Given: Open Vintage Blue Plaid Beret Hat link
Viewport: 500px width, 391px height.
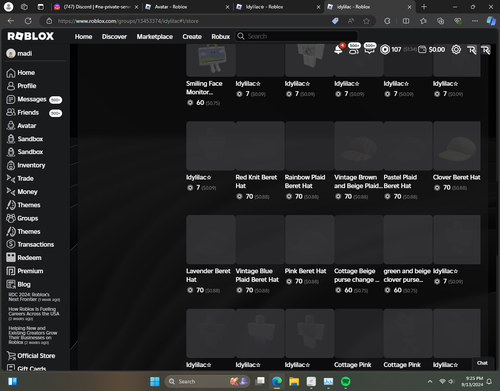Looking at the screenshot, I should (257, 275).
